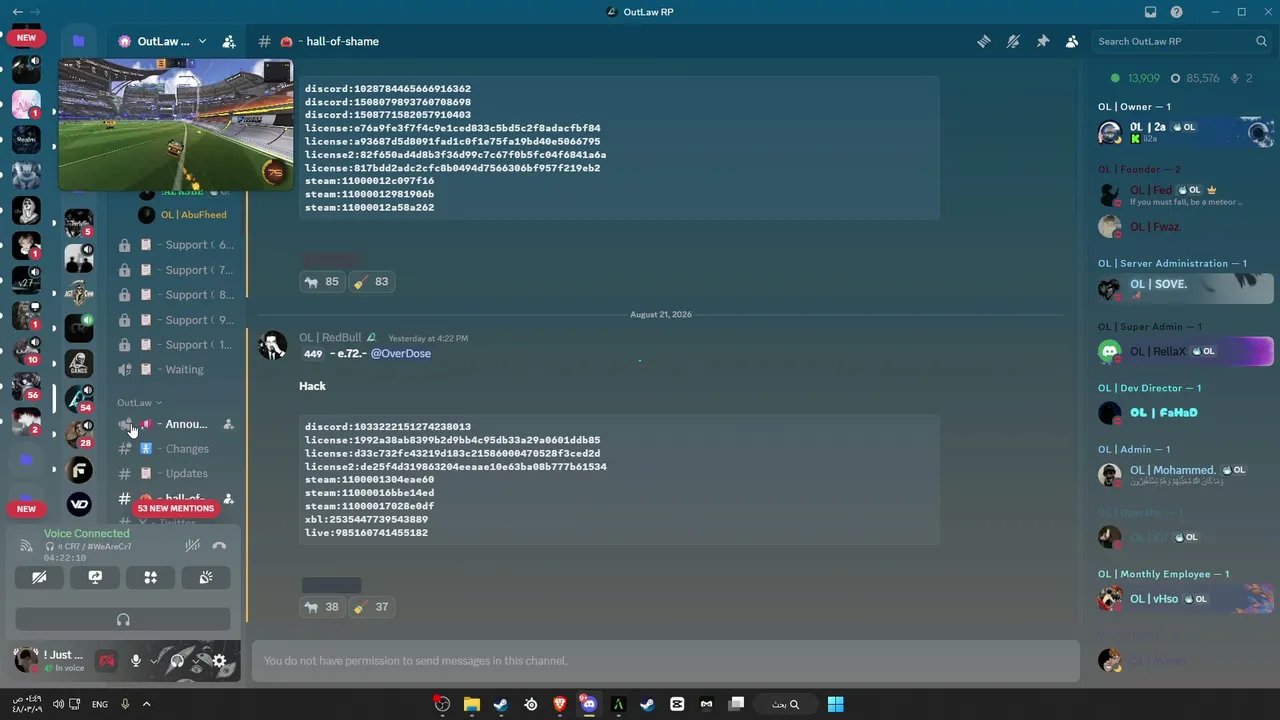The image size is (1280, 720).
Task: Open the purple server folder
Action: [78, 41]
